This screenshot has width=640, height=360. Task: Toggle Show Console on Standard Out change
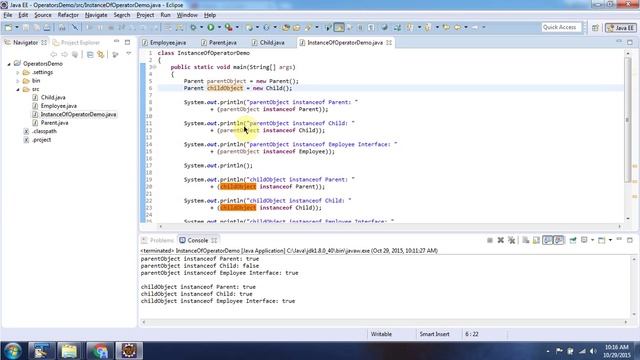coord(548,240)
